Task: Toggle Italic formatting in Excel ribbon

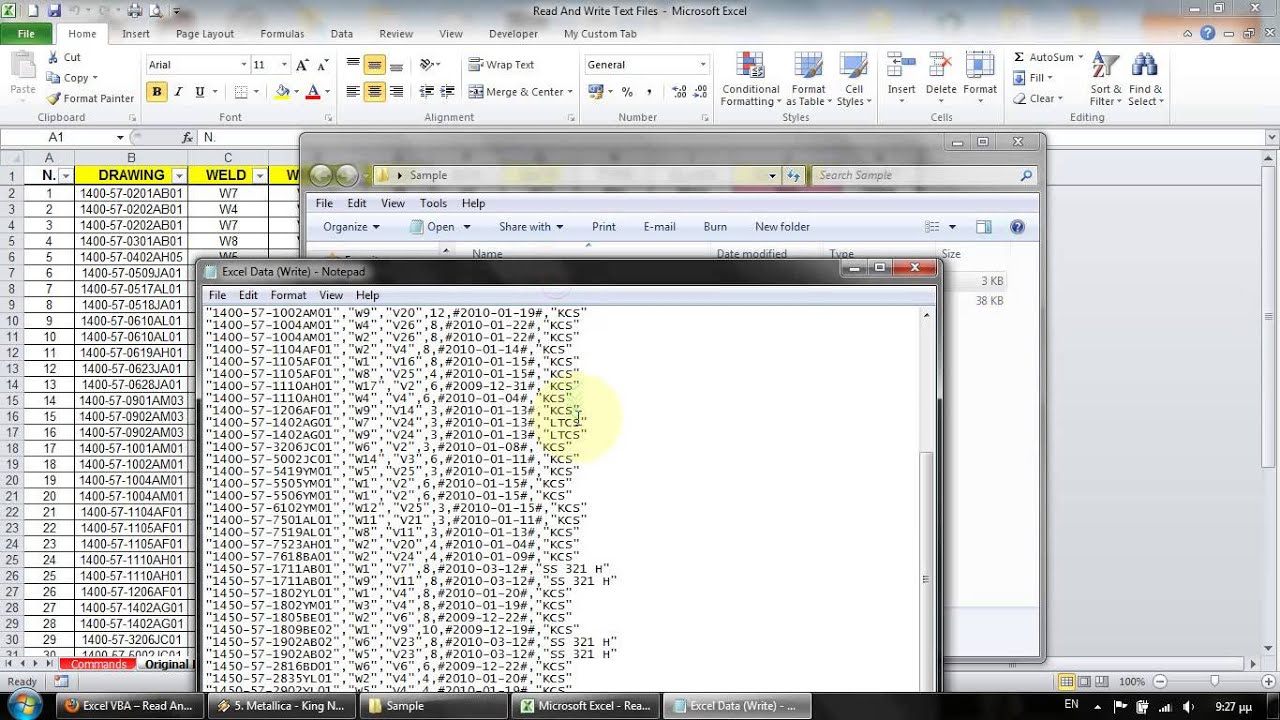Action: click(x=178, y=91)
